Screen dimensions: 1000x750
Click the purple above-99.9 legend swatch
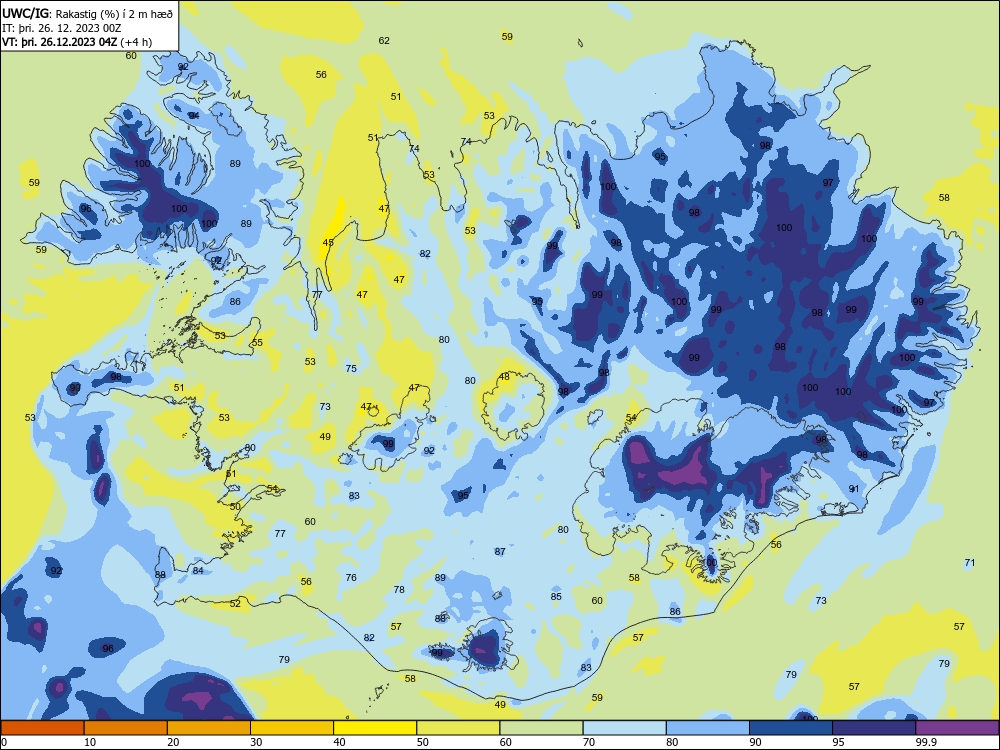(x=957, y=728)
